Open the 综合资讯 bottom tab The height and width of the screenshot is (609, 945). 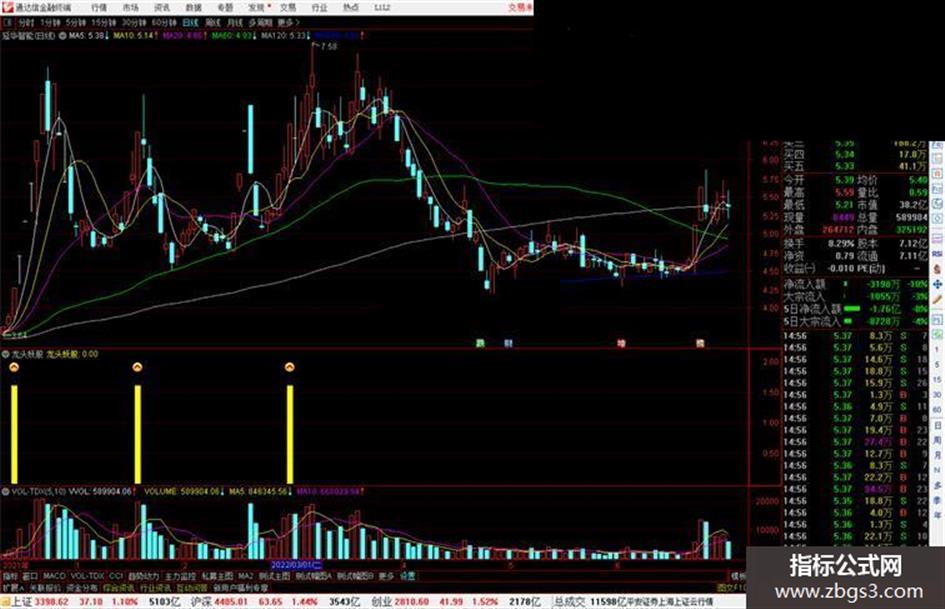pyautogui.click(x=119, y=587)
